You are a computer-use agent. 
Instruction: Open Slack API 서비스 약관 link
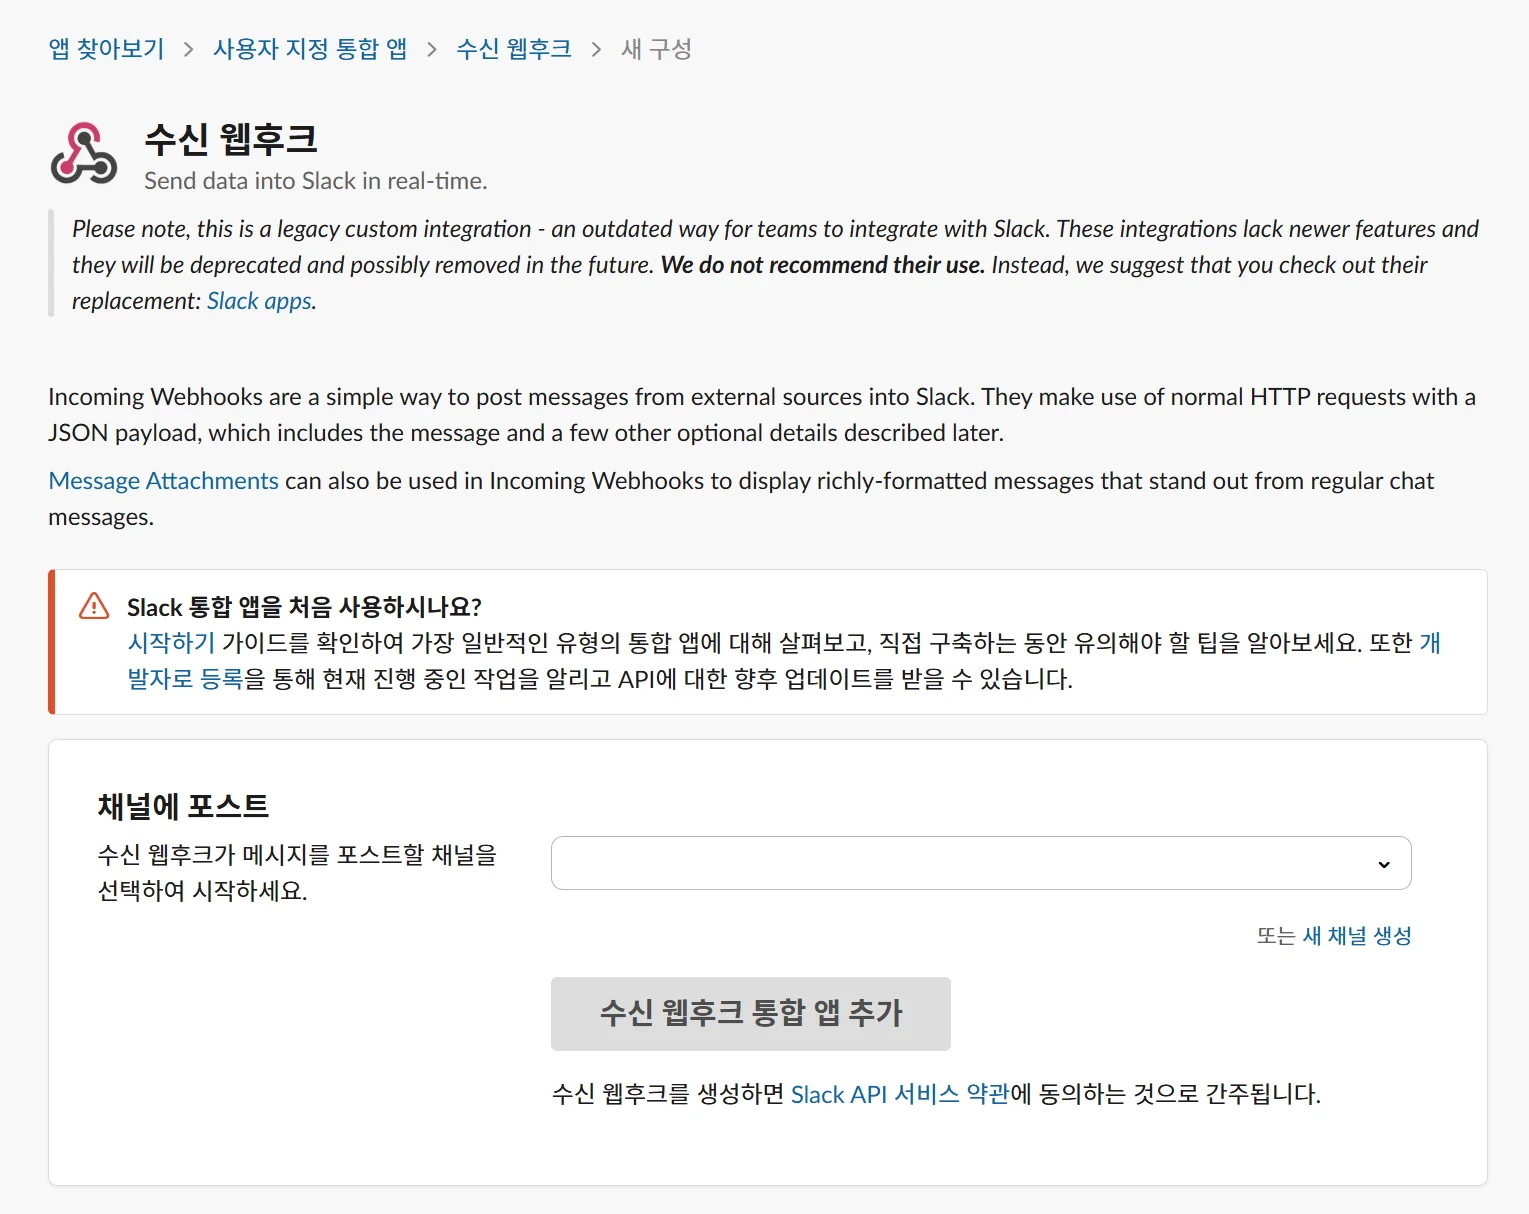899,1094
